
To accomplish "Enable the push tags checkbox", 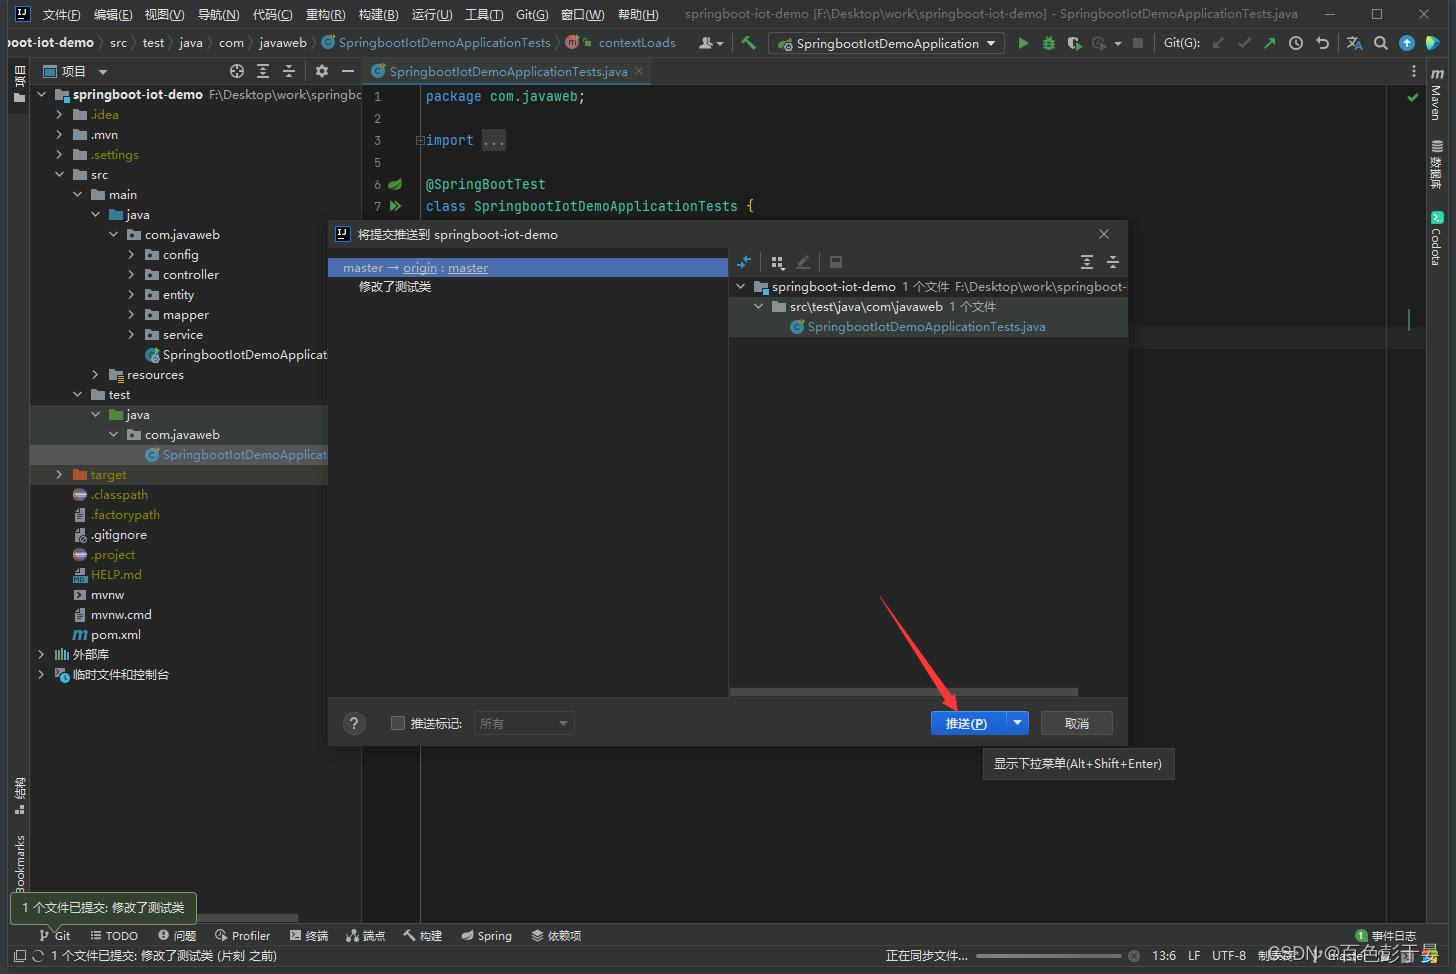I will coord(398,723).
